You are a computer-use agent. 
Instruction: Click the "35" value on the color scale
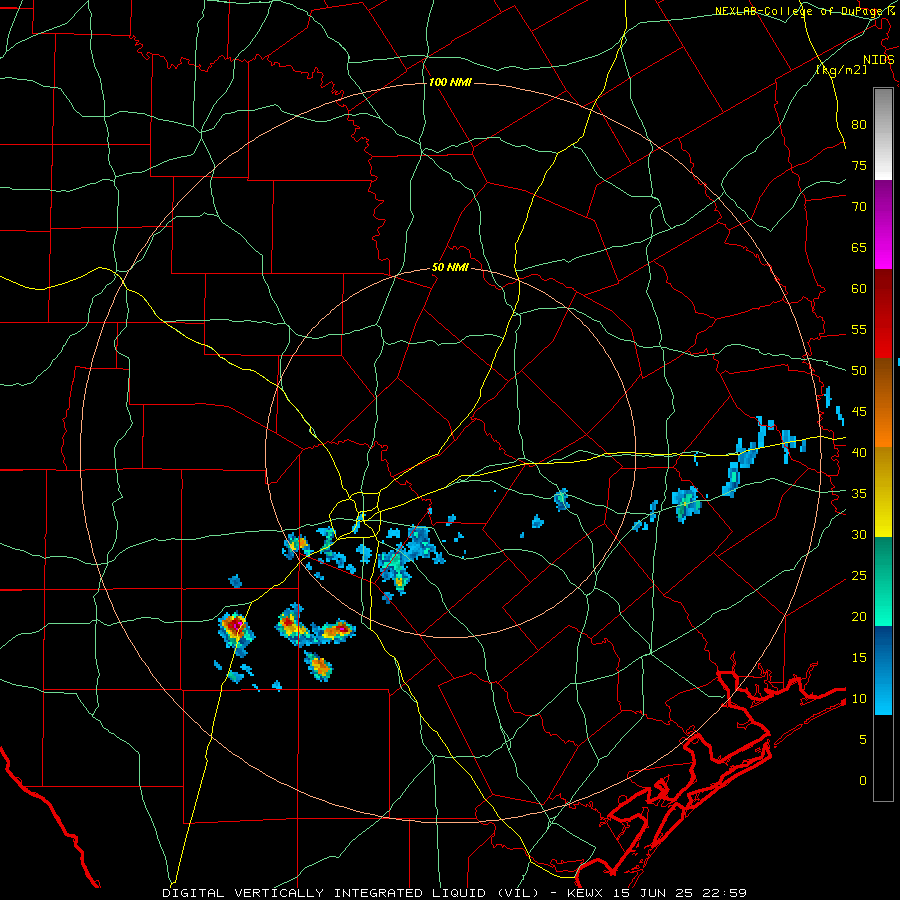pos(859,494)
